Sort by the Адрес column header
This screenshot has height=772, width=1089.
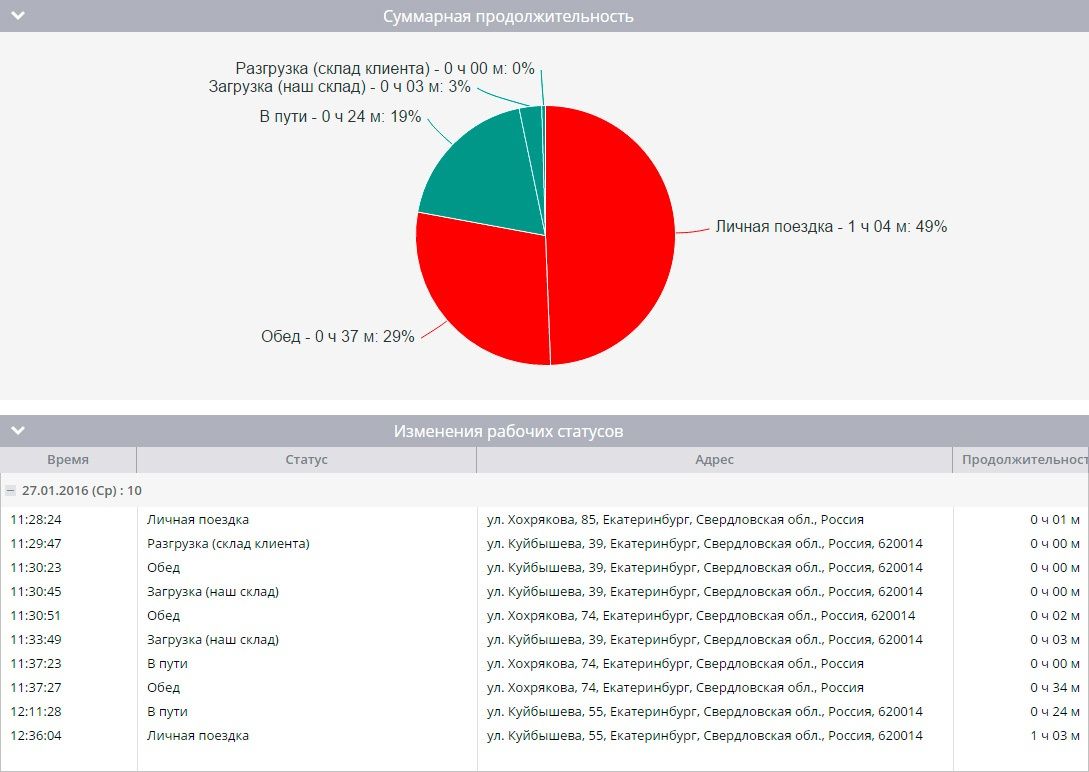[x=715, y=460]
